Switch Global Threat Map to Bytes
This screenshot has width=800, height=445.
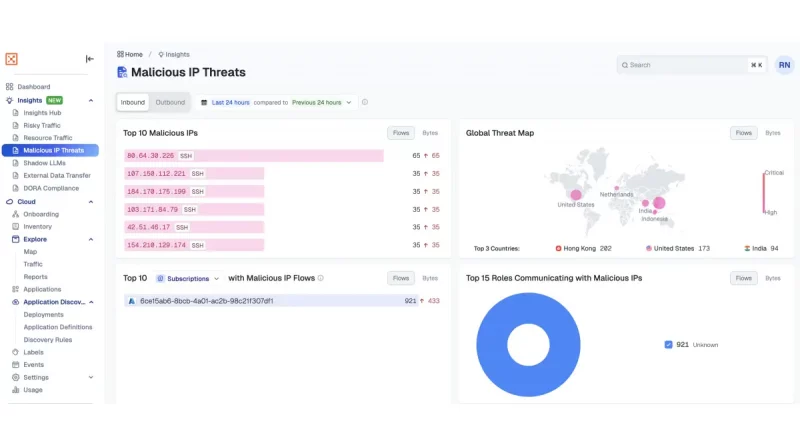772,132
